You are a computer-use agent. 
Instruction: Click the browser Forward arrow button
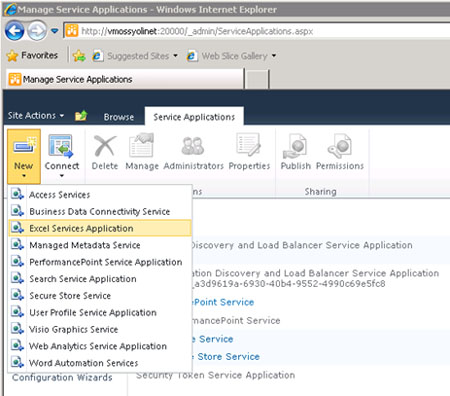click(37, 31)
